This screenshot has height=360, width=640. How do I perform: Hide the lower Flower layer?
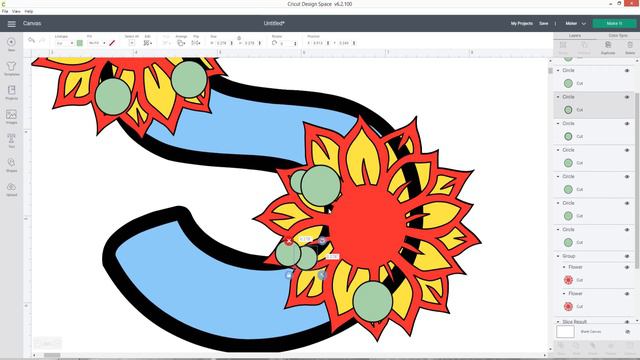(x=627, y=294)
